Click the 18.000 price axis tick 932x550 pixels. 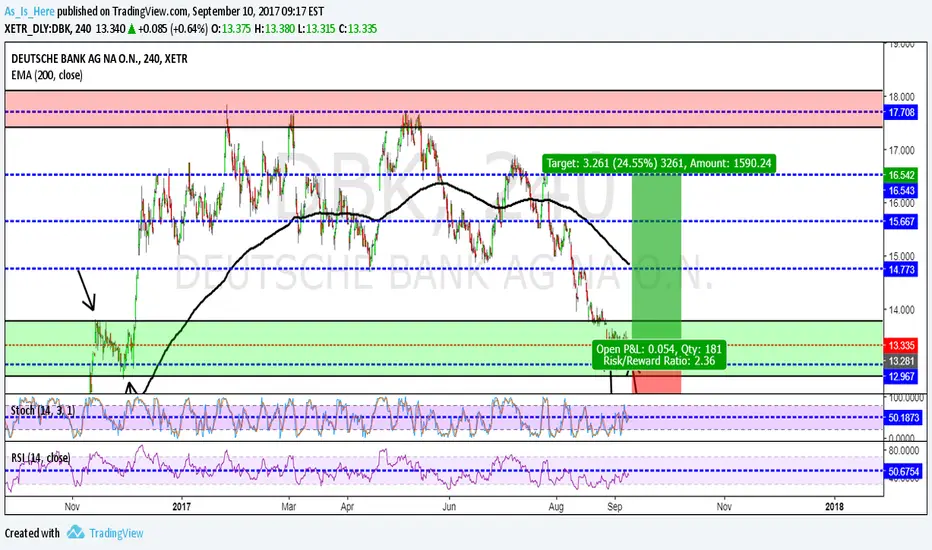tap(901, 97)
